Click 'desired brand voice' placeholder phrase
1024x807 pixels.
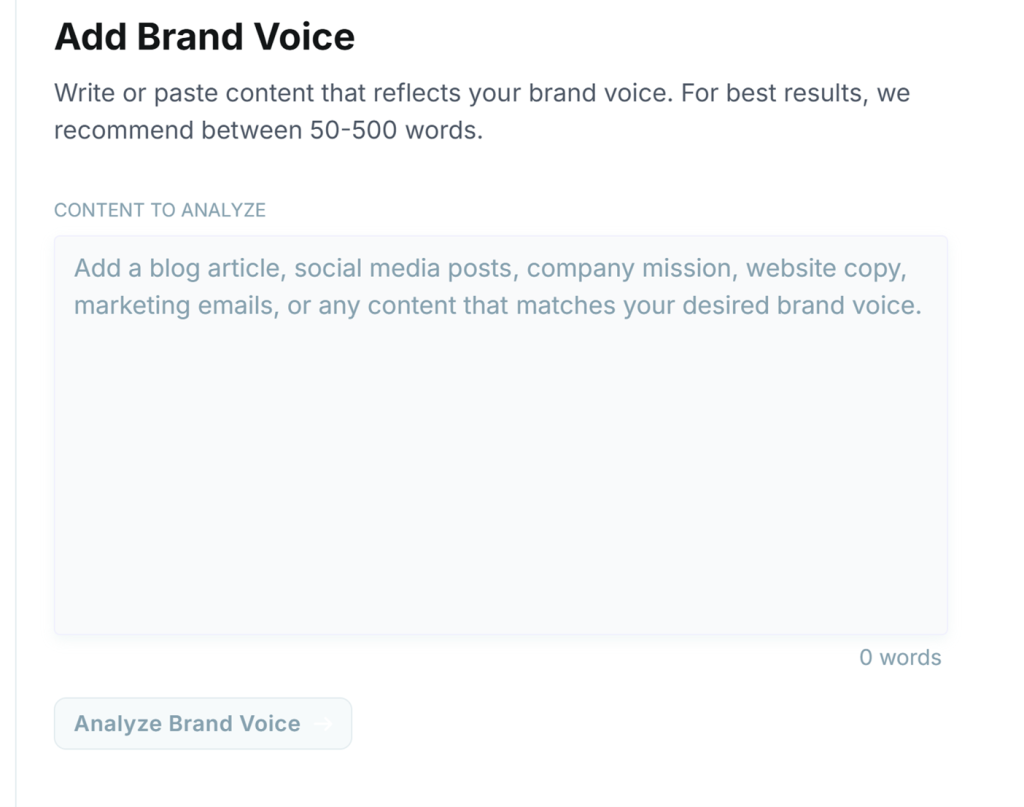[x=800, y=305]
